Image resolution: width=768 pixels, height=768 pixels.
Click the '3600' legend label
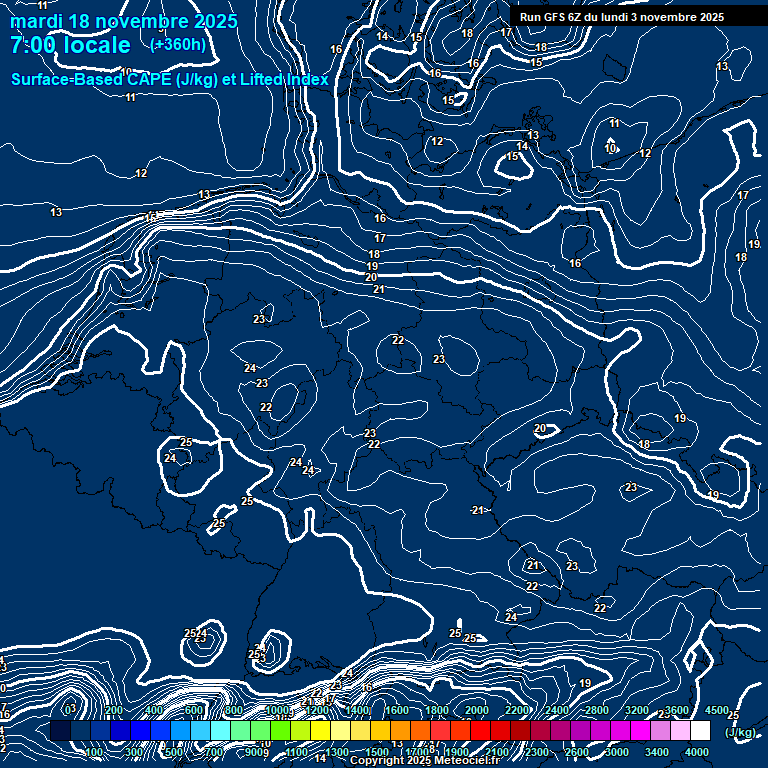pyautogui.click(x=677, y=710)
